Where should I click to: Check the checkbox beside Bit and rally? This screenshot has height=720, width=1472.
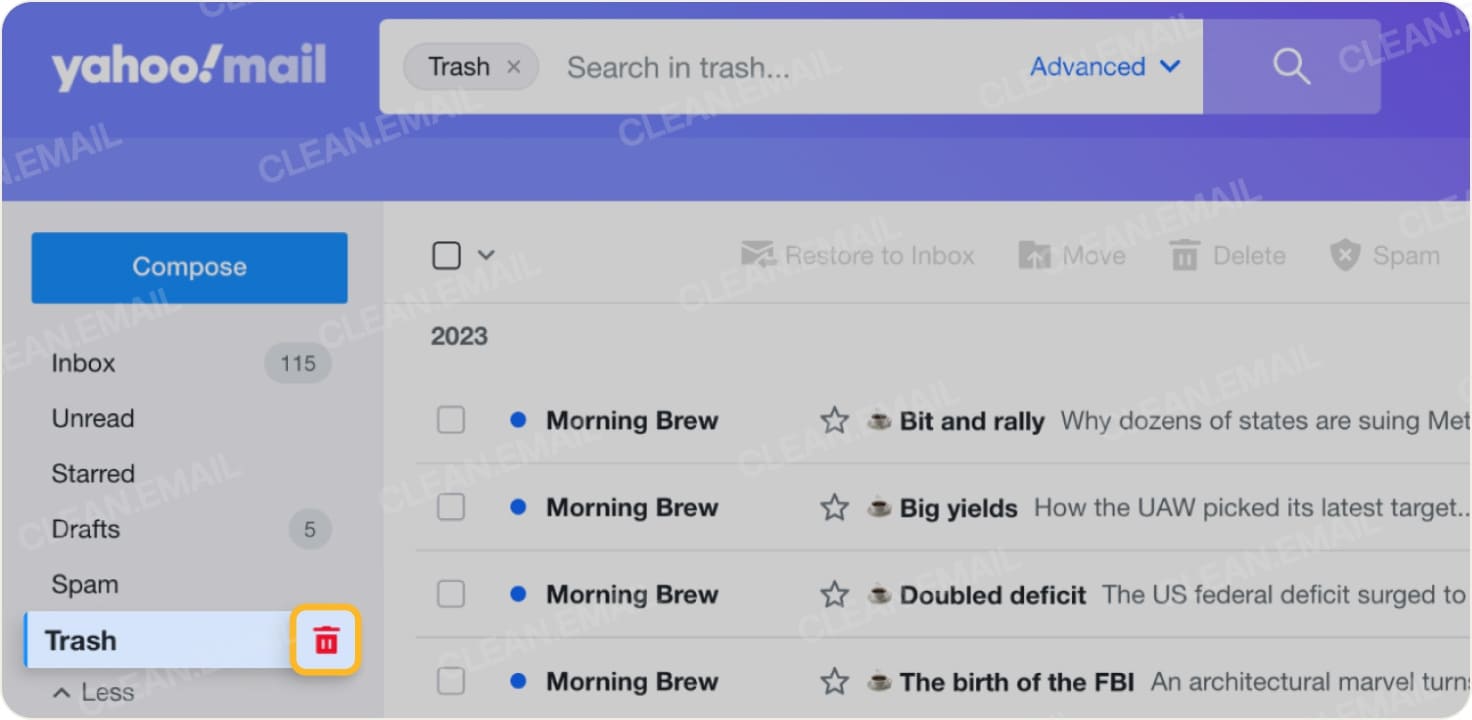pyautogui.click(x=450, y=420)
